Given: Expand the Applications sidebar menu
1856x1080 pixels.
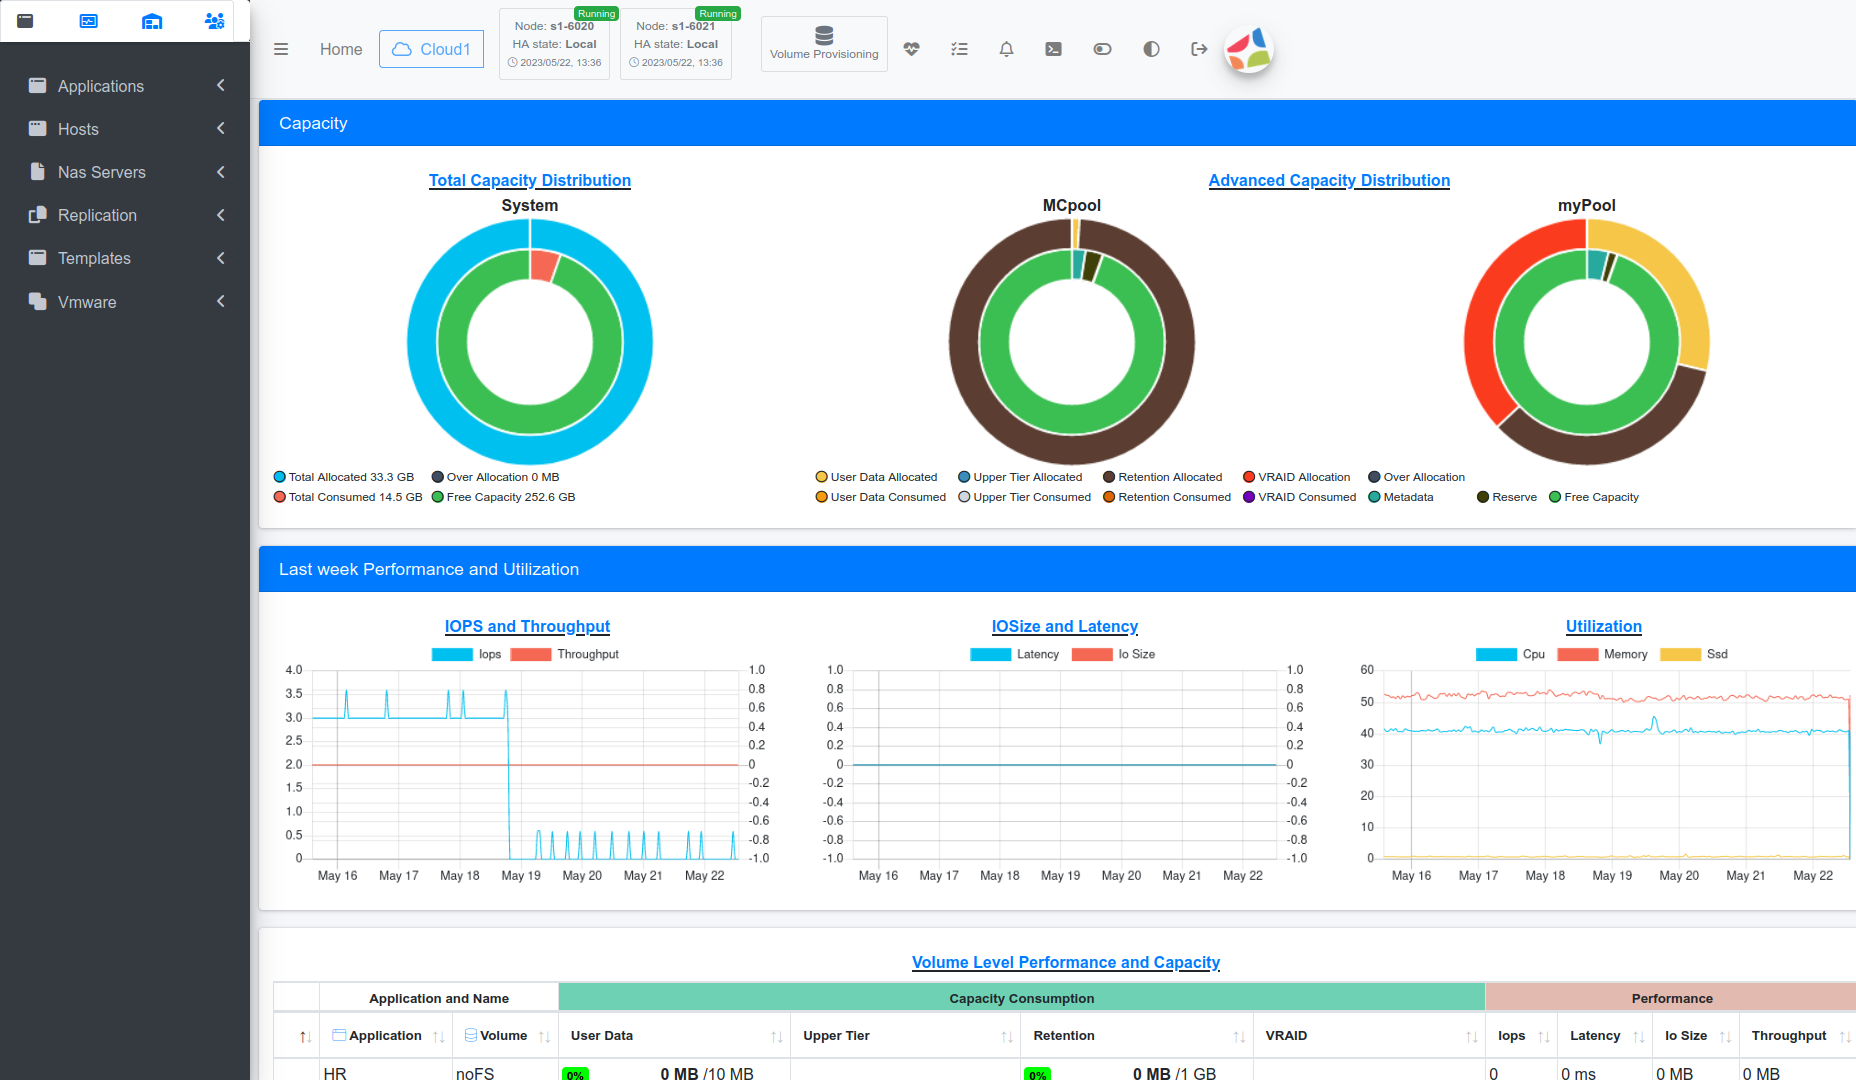Looking at the screenshot, I should (x=125, y=86).
